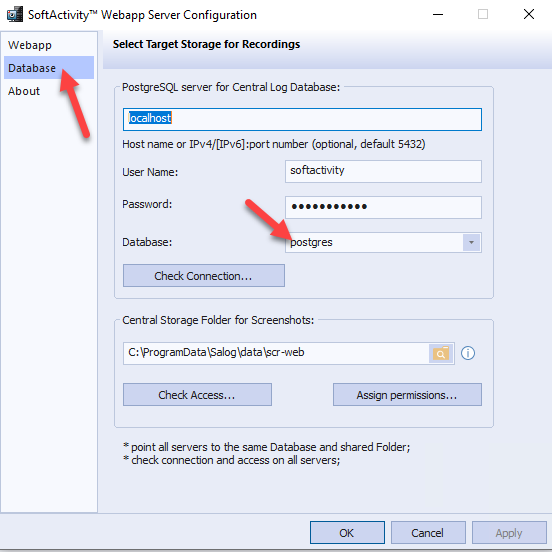552x552 pixels.
Task: Select the Webapp section in sidebar
Action: point(30,45)
